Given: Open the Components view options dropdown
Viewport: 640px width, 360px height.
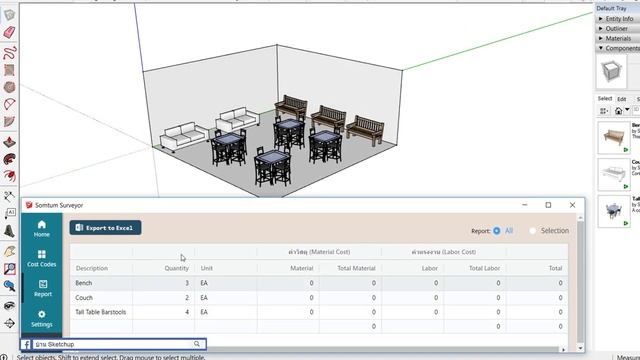Looking at the screenshot, I should (x=604, y=111).
